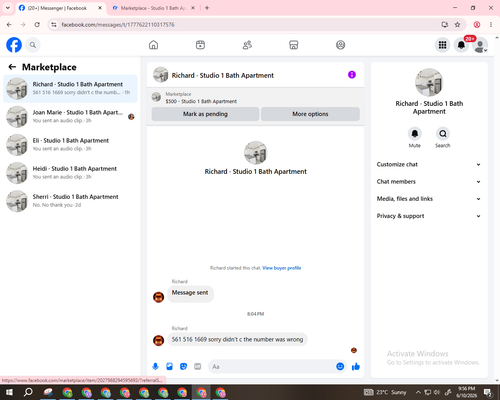Image resolution: width=500 pixels, height=400 pixels.
Task: Open the Richard conversation in list
Action: [70, 89]
